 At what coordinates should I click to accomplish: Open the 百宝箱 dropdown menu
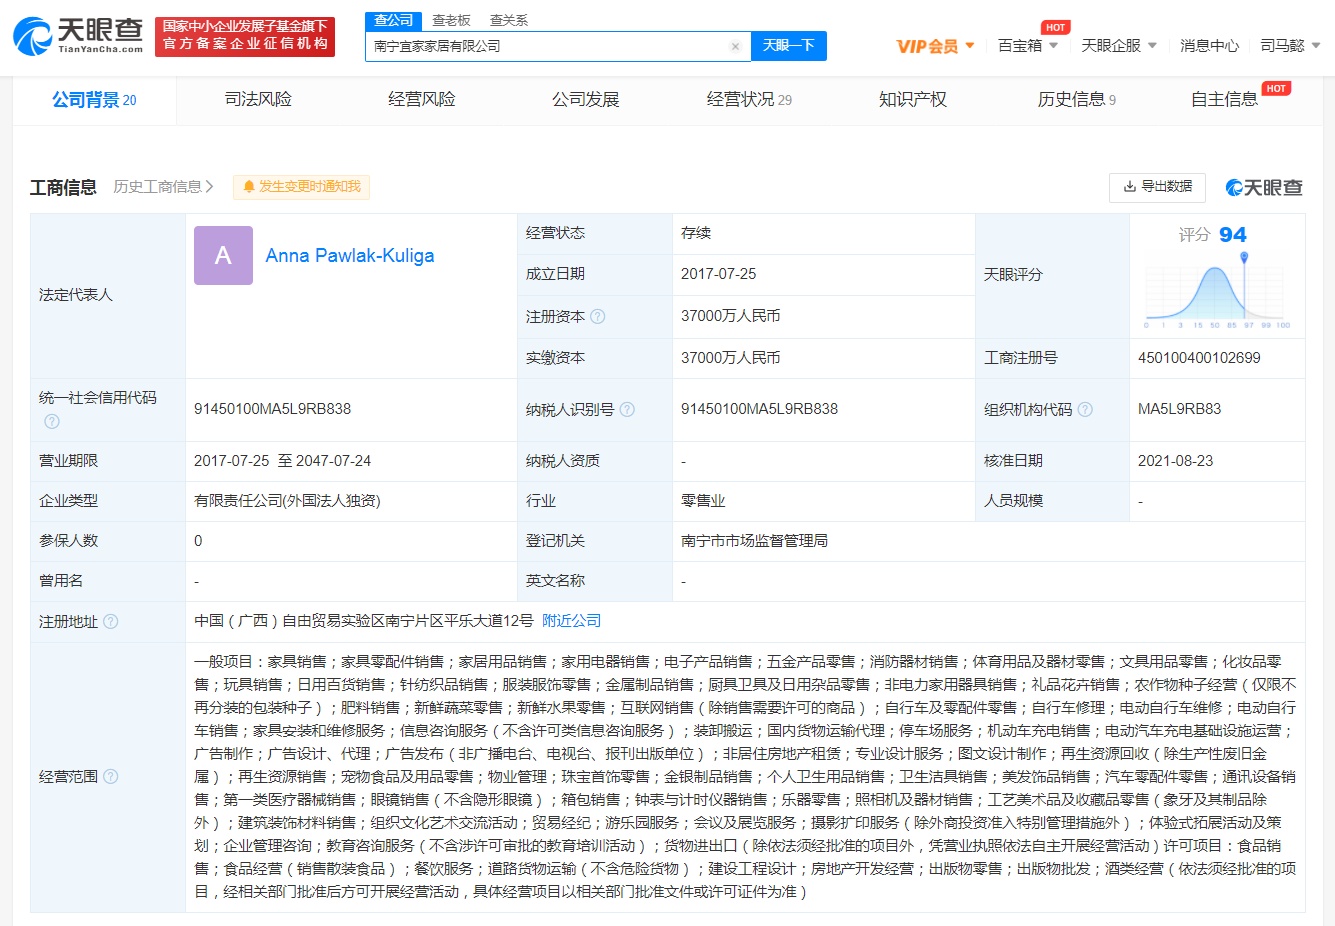coord(1028,46)
